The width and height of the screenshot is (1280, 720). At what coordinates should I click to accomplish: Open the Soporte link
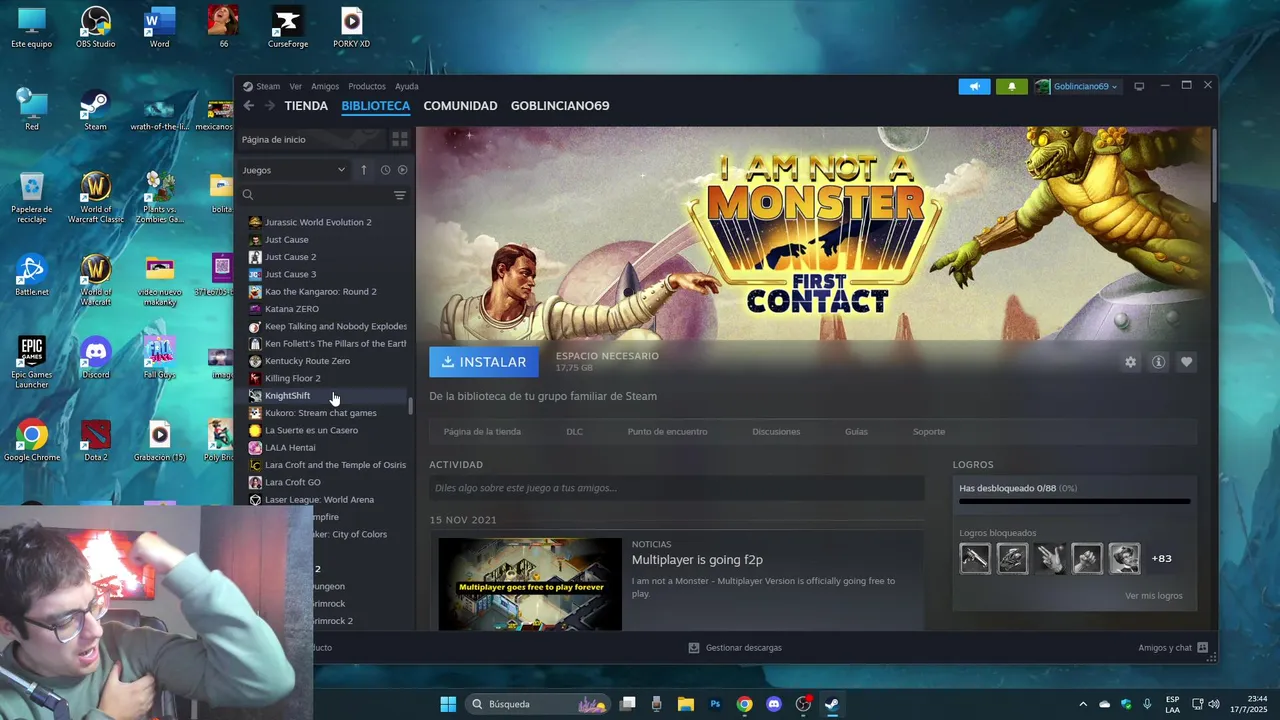click(929, 432)
